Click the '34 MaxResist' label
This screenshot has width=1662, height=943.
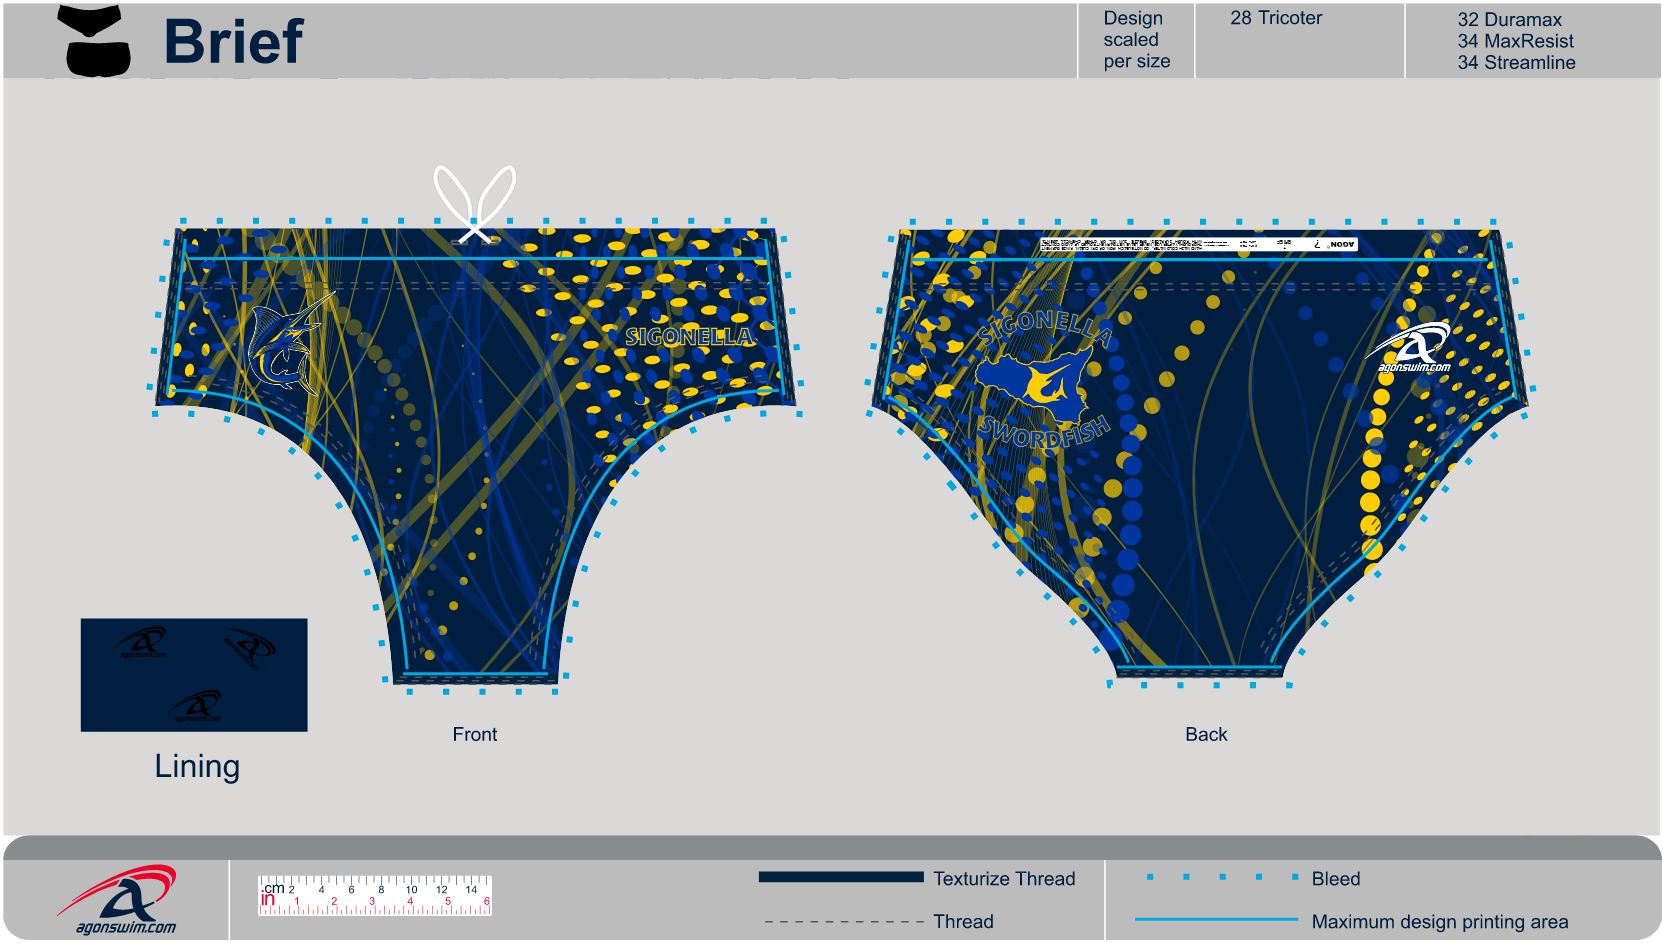(1515, 41)
